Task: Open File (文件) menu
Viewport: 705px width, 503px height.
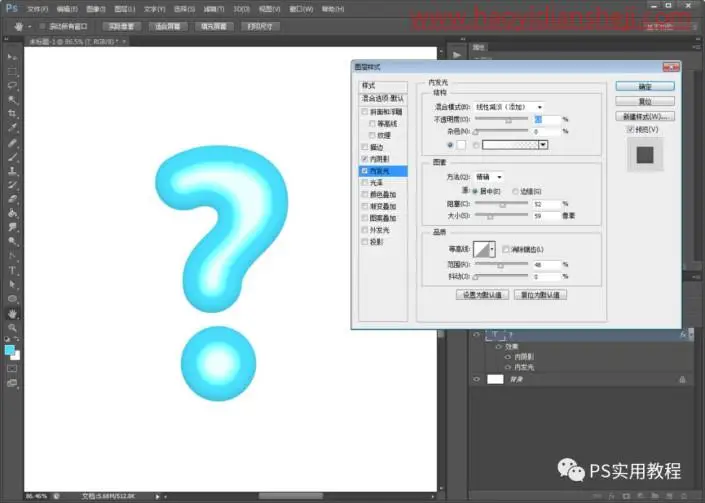Action: point(37,9)
